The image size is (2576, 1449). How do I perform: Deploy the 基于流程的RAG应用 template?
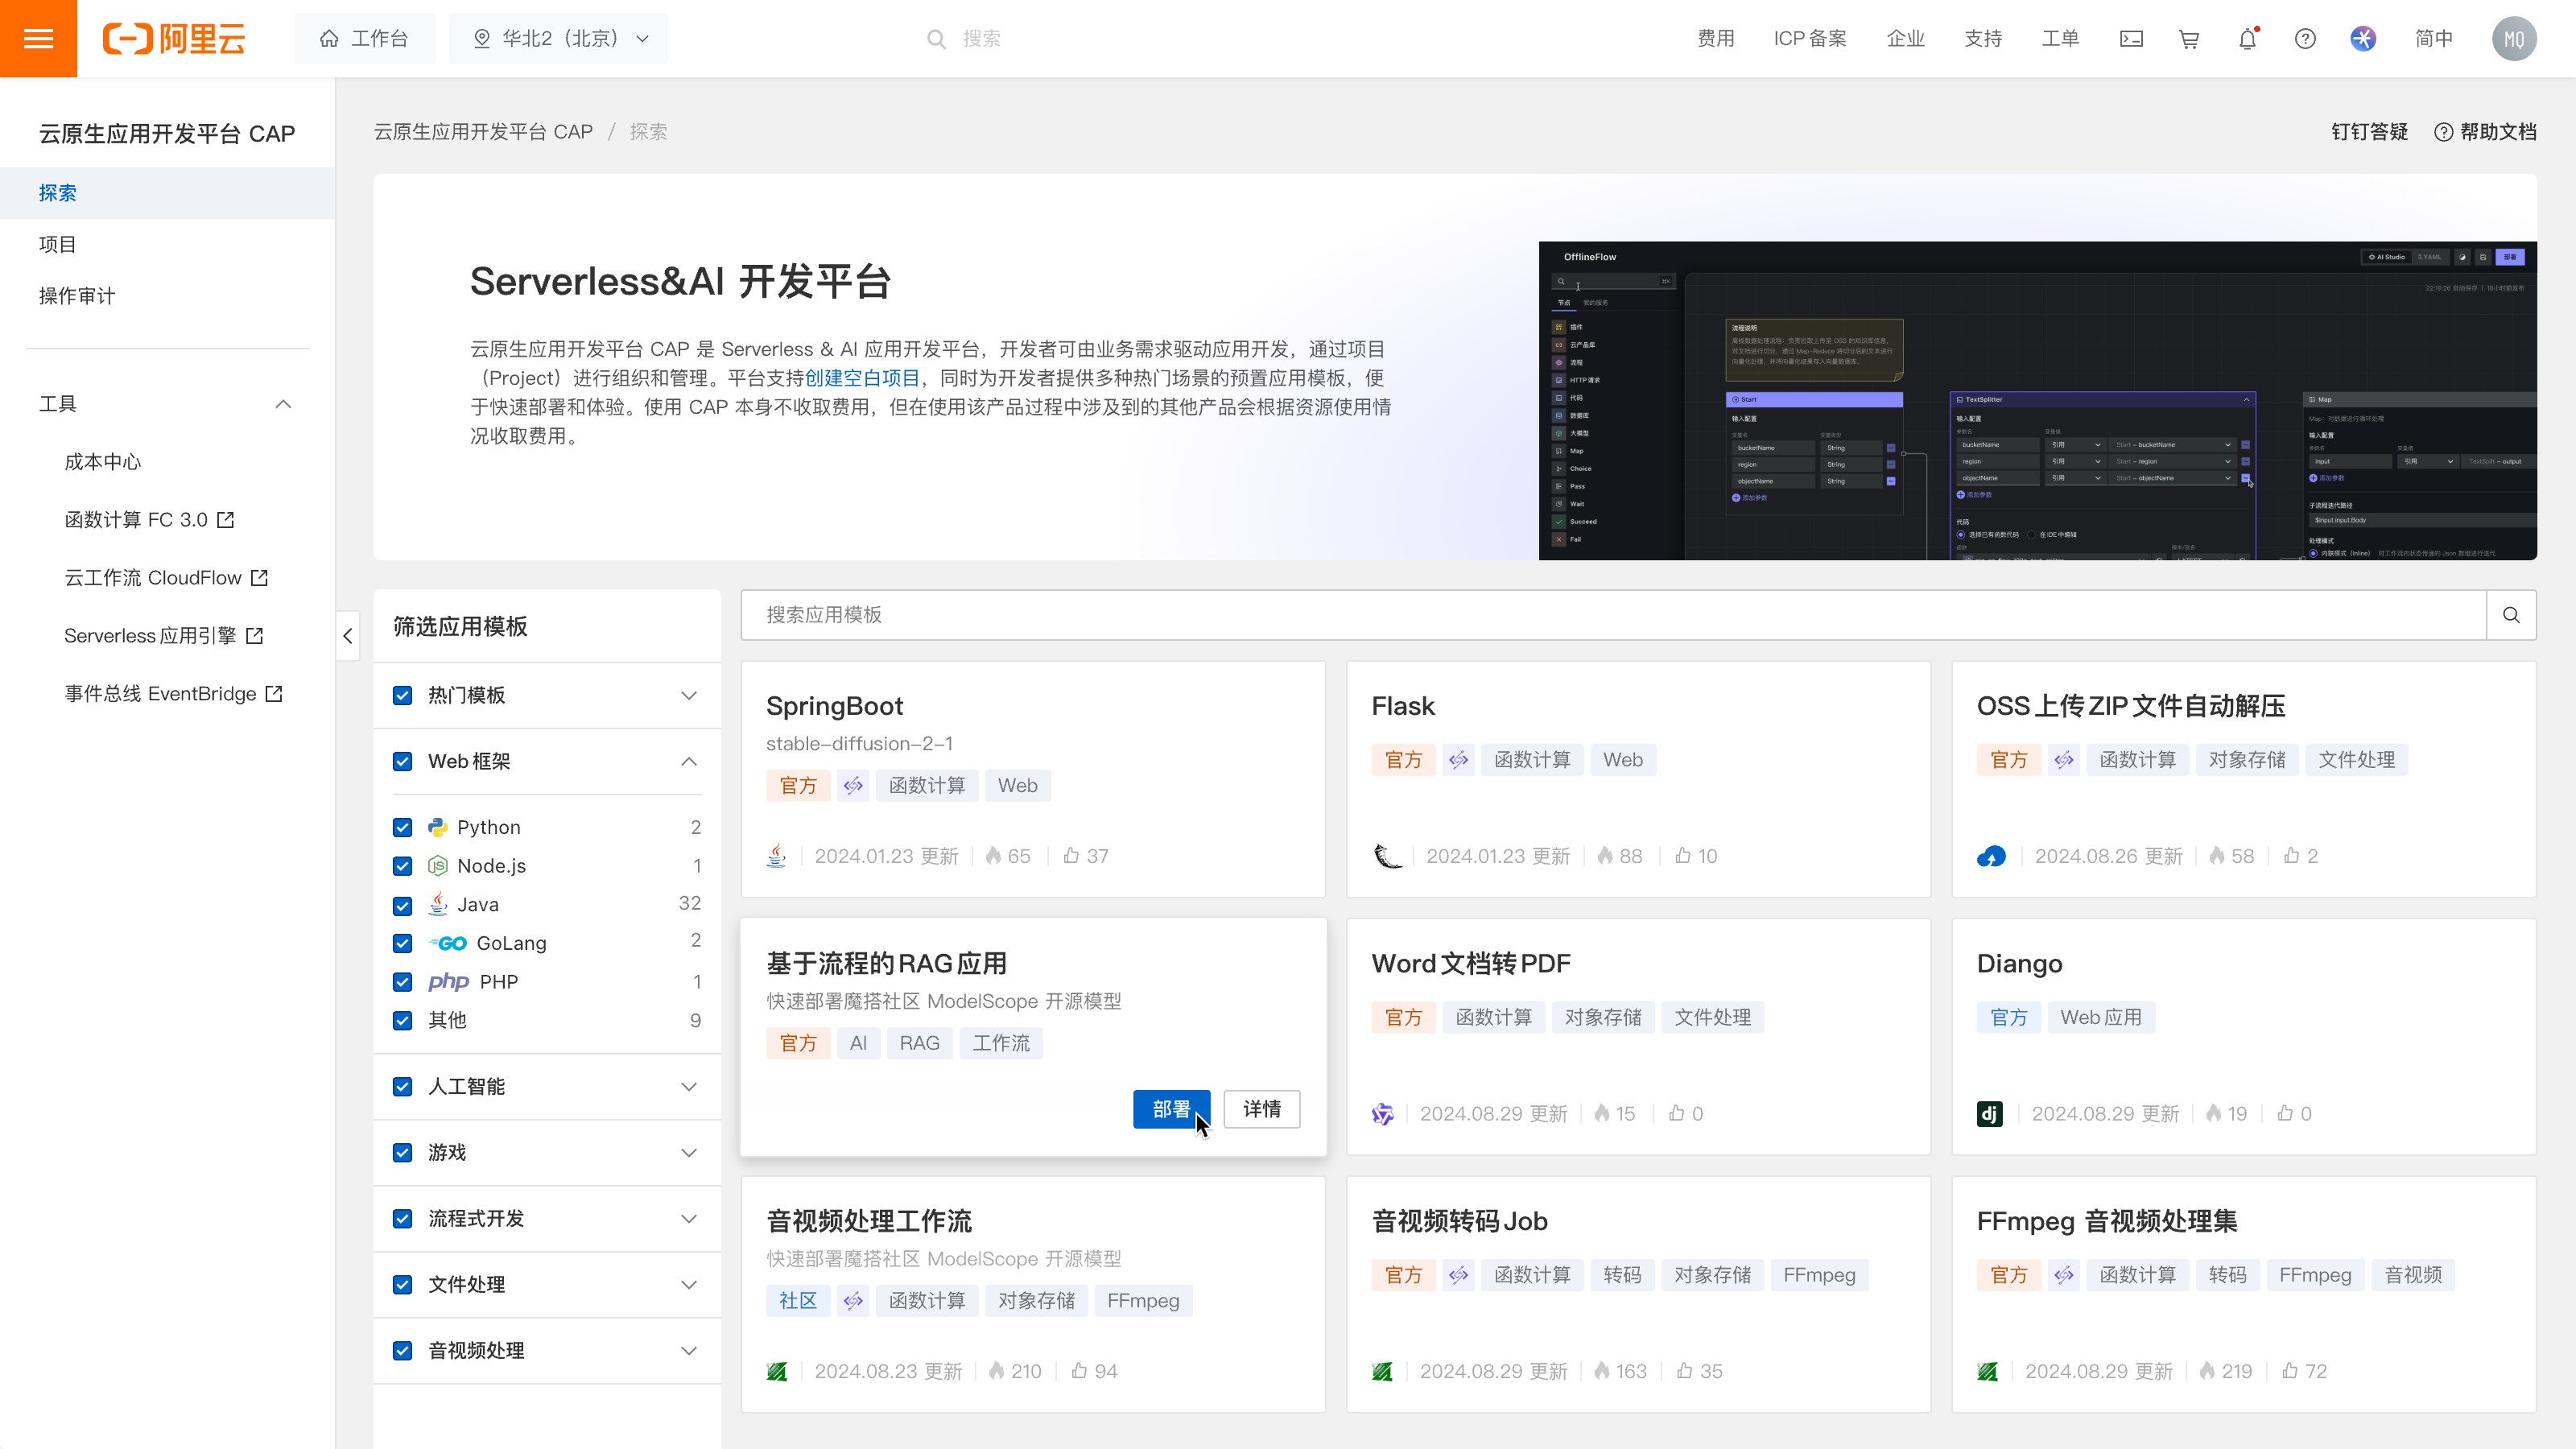pyautogui.click(x=1171, y=1109)
